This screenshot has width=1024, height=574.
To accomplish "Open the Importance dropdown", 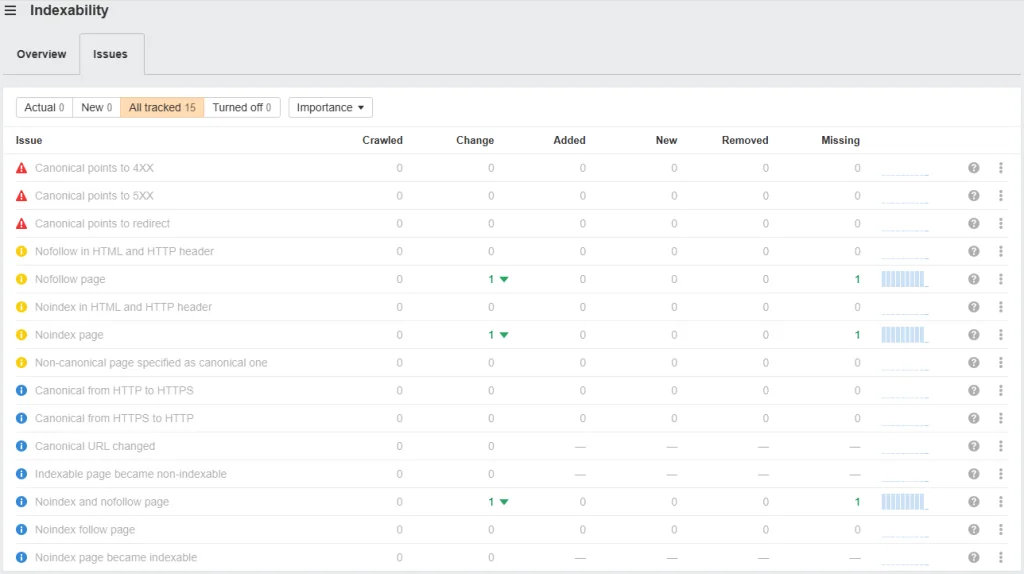I will (330, 107).
